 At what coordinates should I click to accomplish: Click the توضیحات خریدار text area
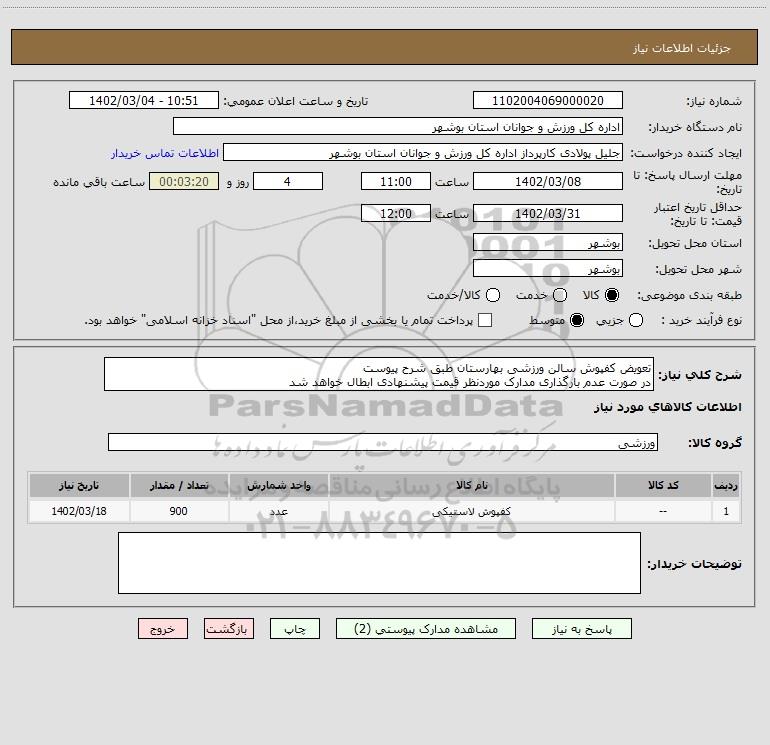point(379,563)
